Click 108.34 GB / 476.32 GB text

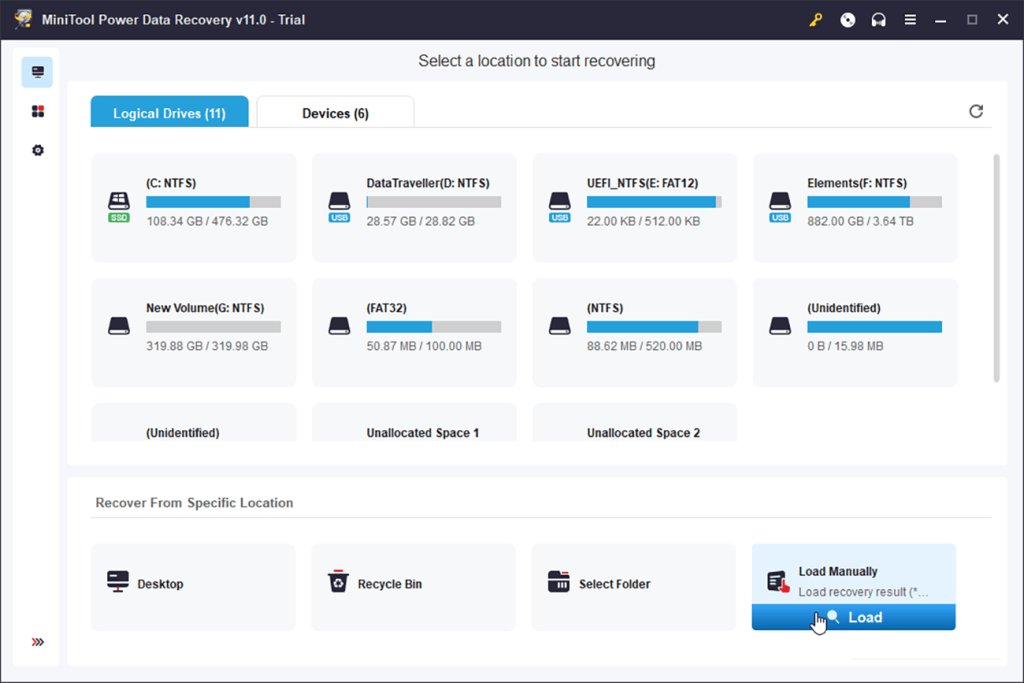tap(207, 221)
